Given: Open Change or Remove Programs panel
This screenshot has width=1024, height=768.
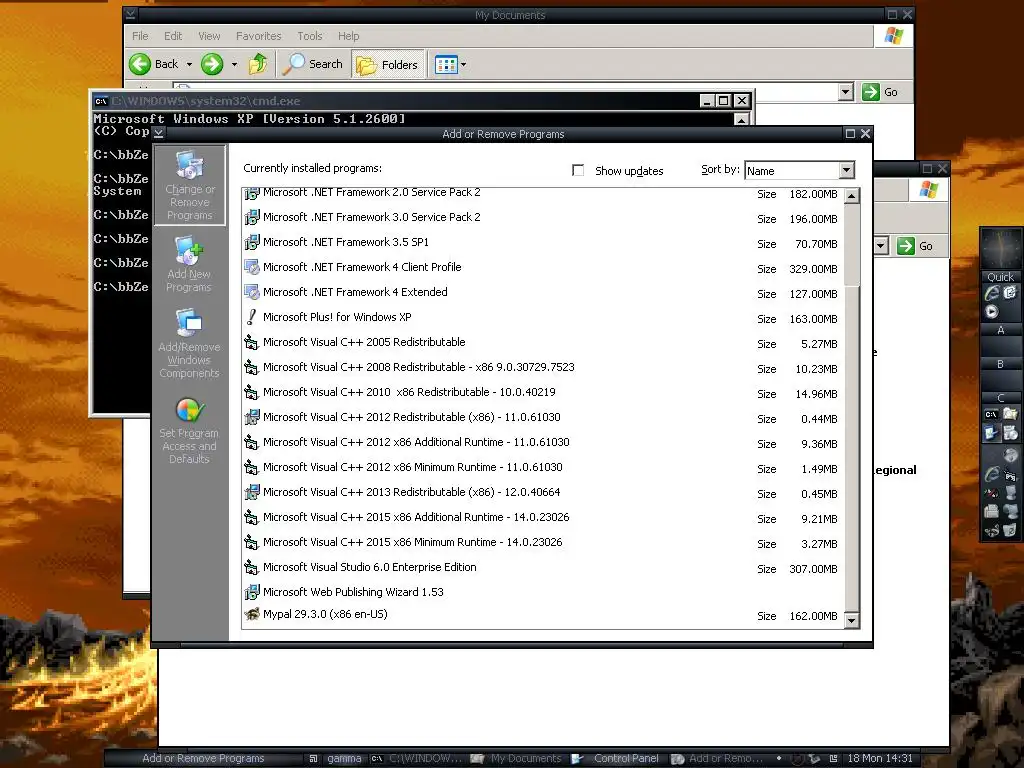Looking at the screenshot, I should point(189,185).
